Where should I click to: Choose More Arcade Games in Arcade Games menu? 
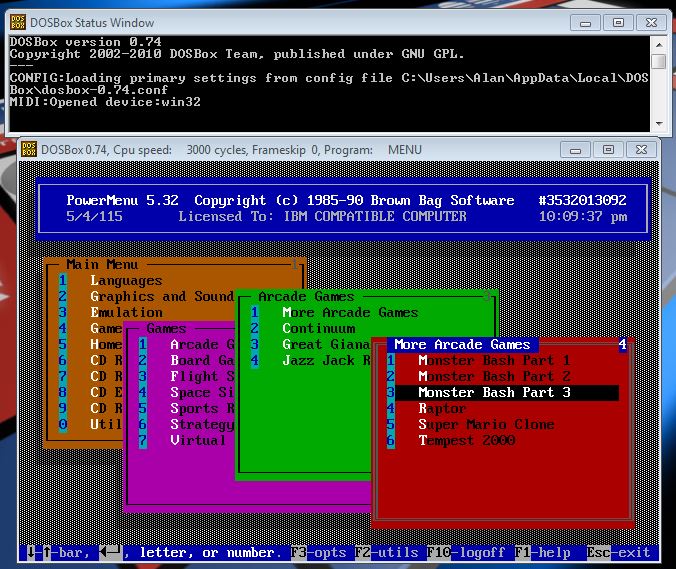350,313
